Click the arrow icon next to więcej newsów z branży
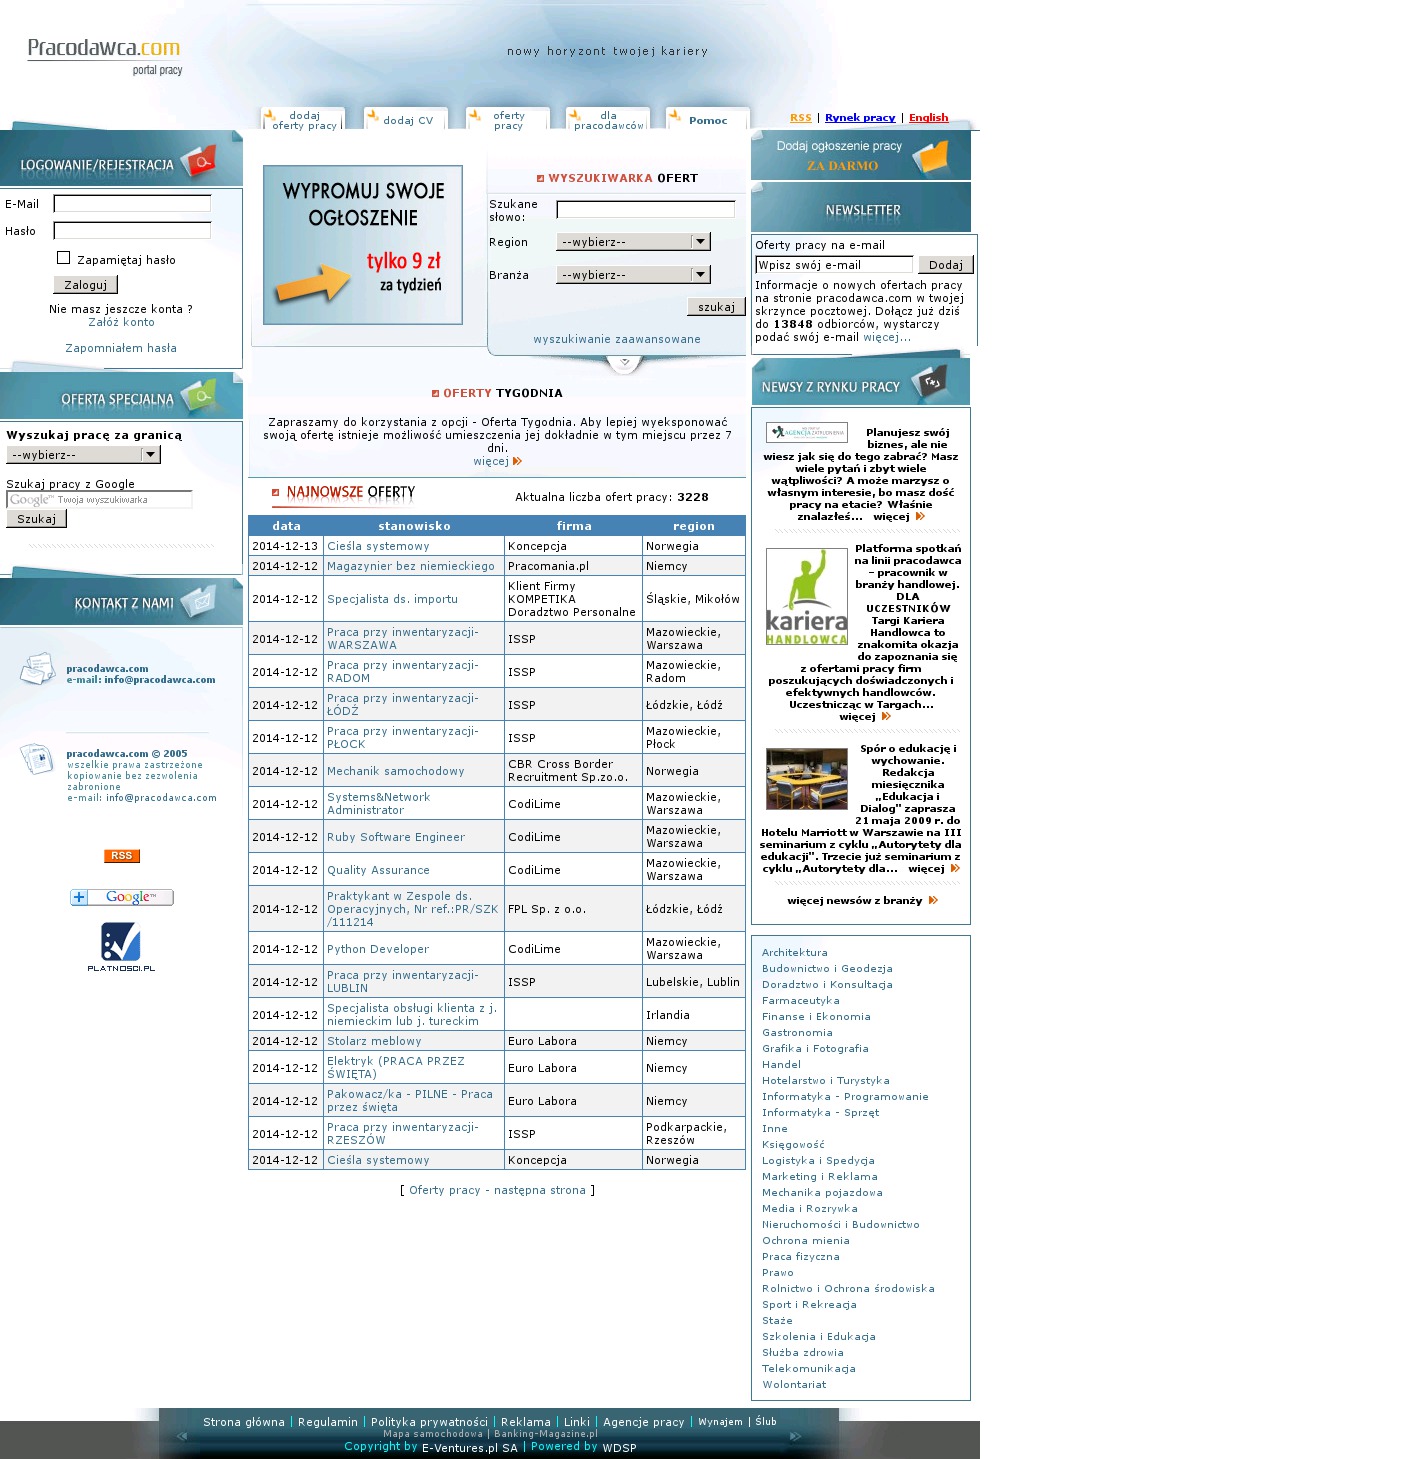Image resolution: width=1424 pixels, height=1459 pixels. click(933, 901)
